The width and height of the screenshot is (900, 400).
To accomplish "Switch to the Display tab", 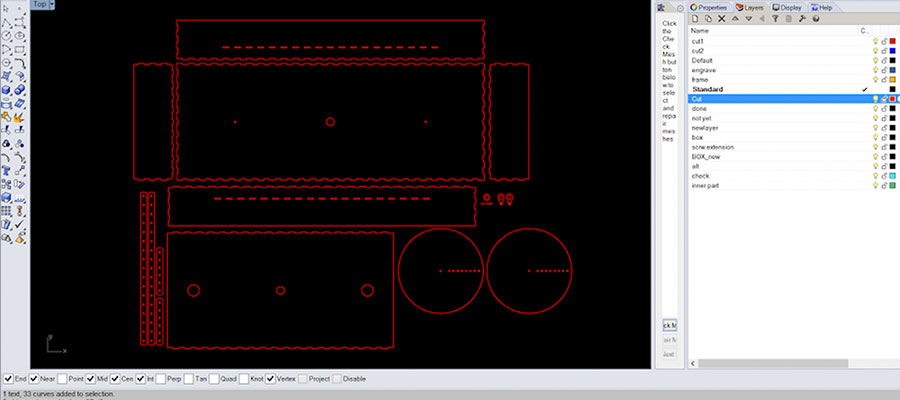I will pos(788,7).
